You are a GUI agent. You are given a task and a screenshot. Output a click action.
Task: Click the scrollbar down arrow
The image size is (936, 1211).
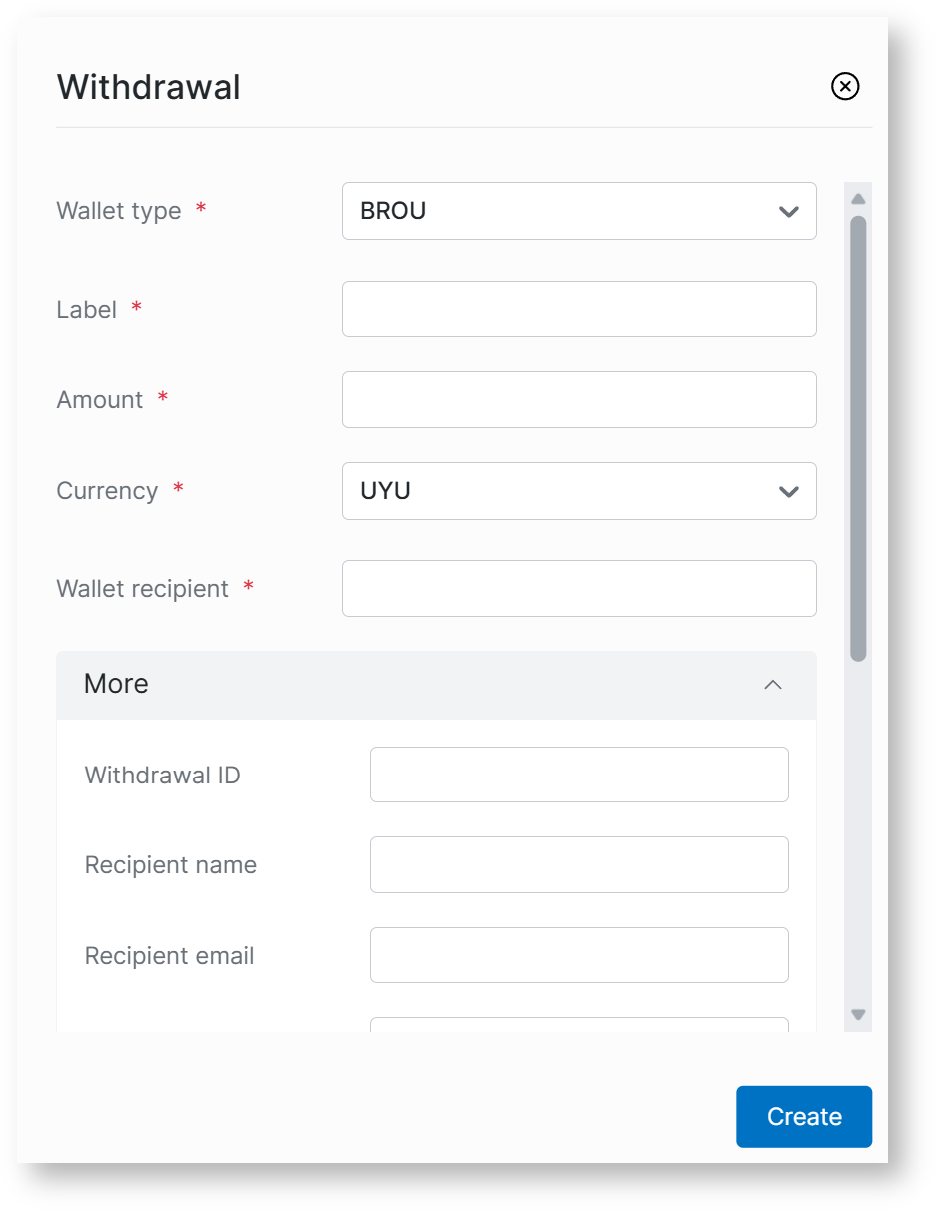point(858,1014)
